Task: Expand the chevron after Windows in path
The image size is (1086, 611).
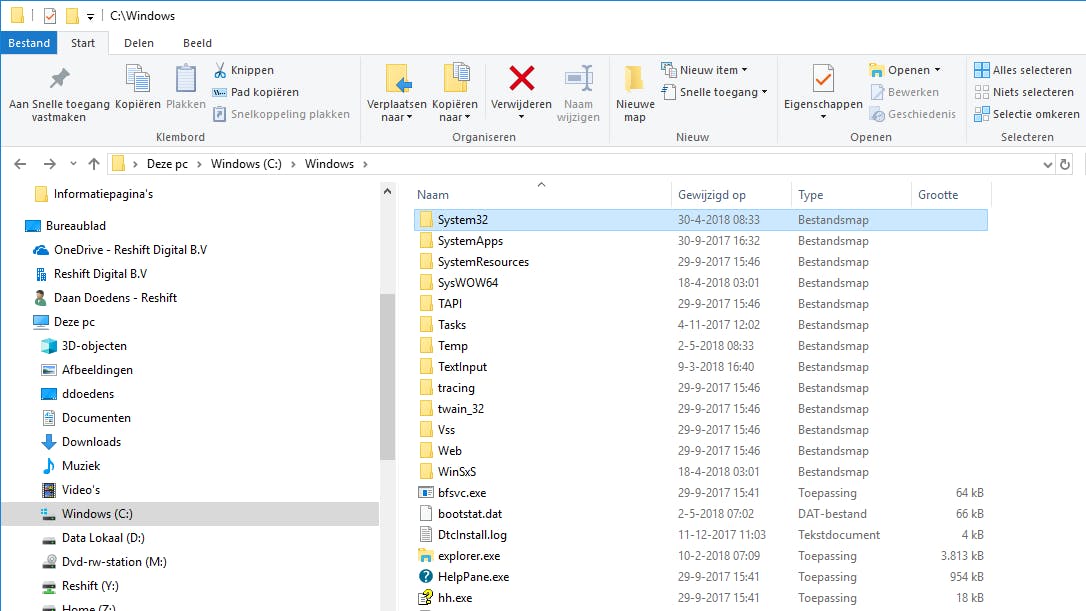Action: tap(365, 164)
